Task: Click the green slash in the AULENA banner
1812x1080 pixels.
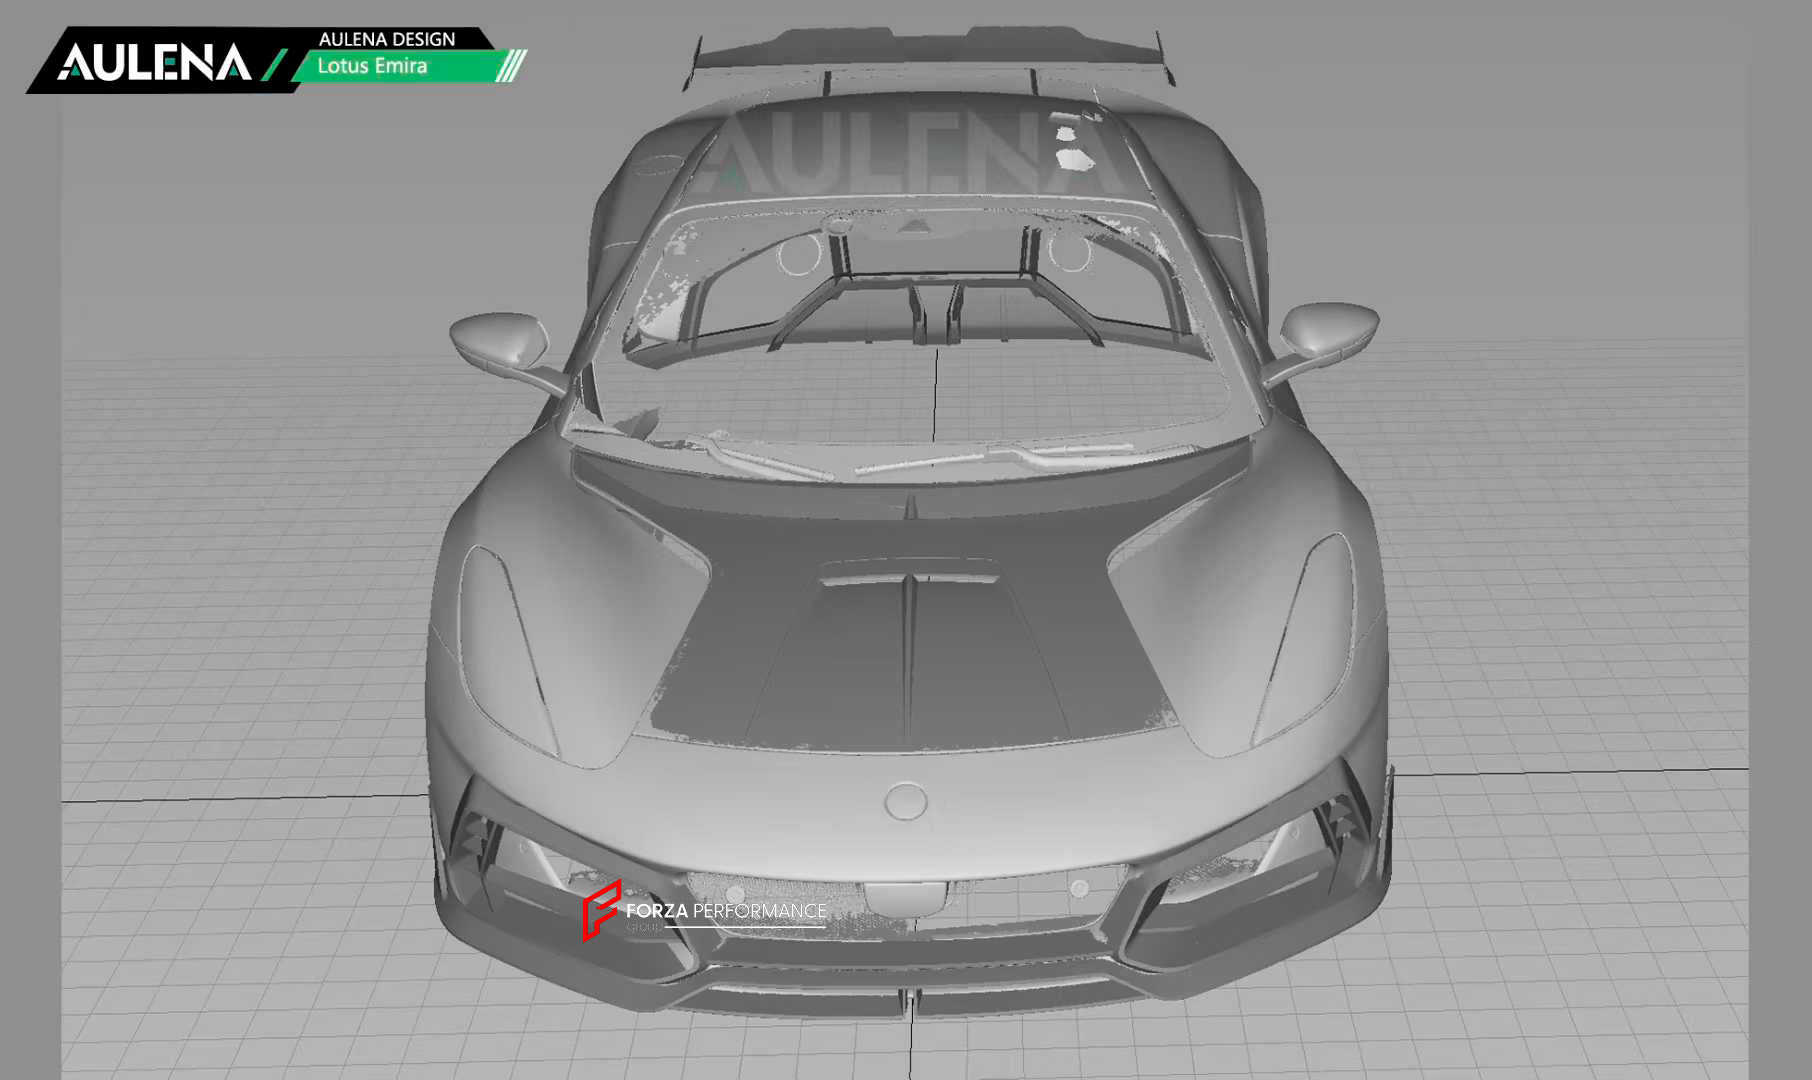Action: coord(274,64)
